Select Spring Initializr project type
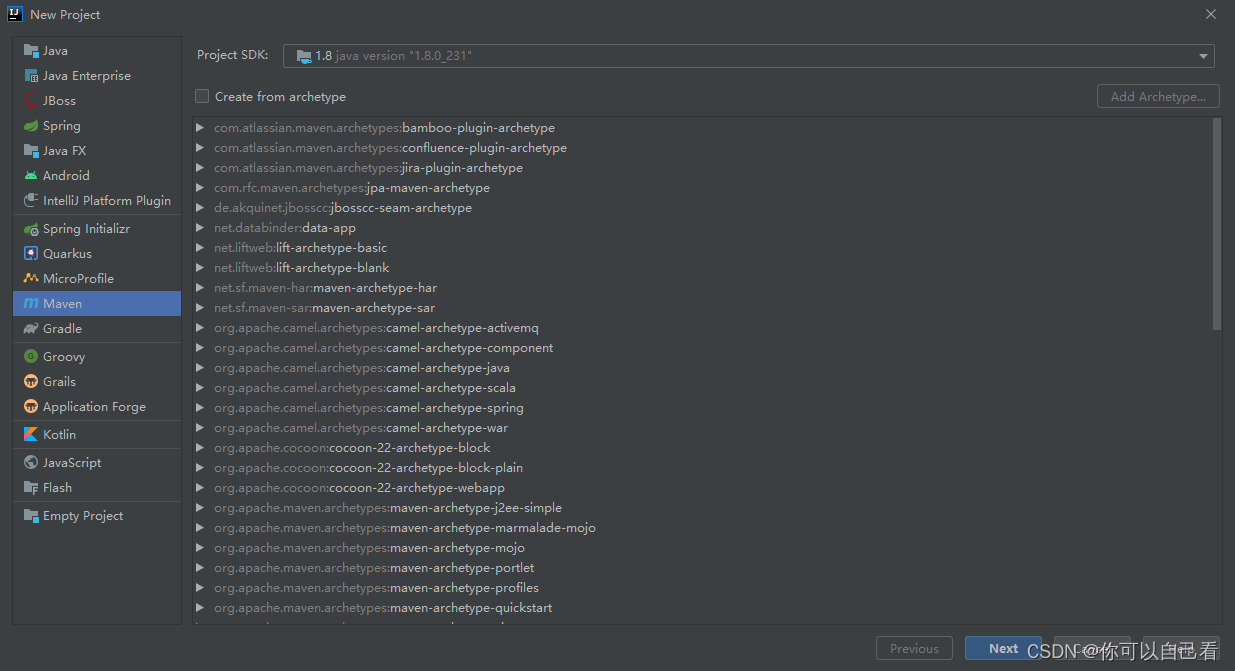1235x671 pixels. coord(97,229)
